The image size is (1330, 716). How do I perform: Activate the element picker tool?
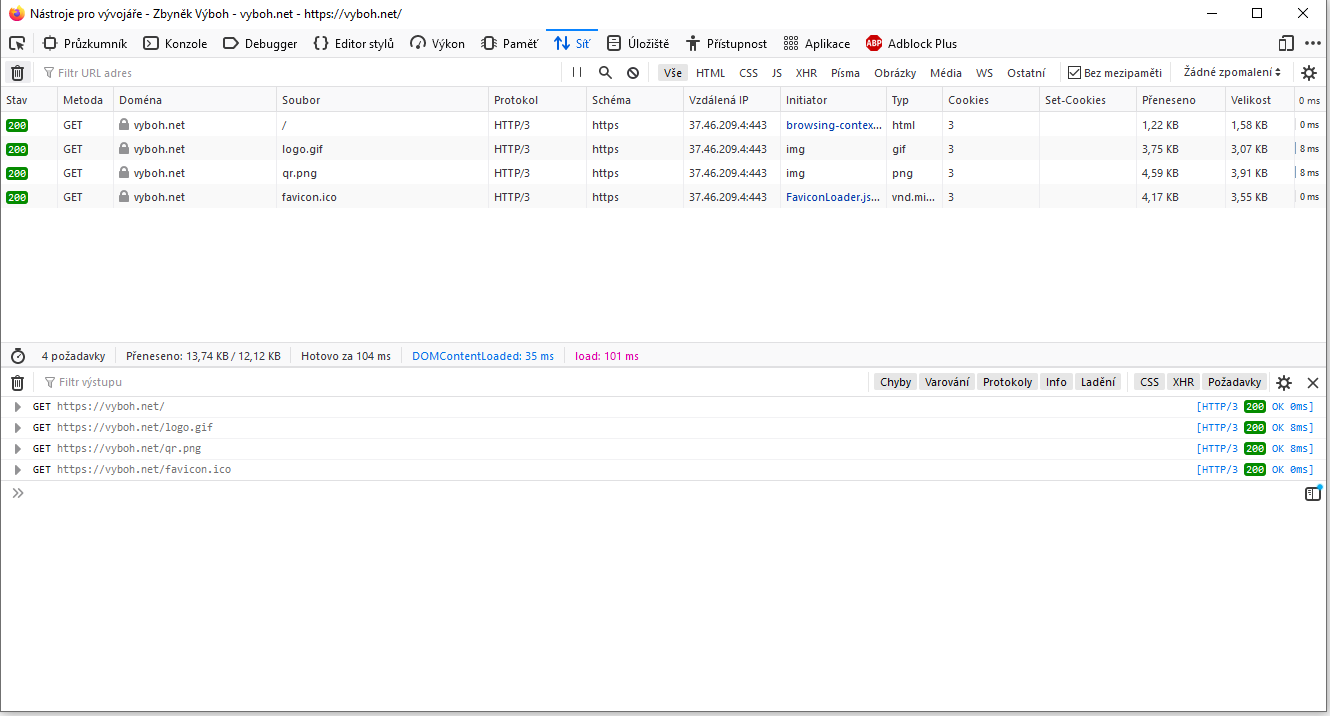click(17, 44)
